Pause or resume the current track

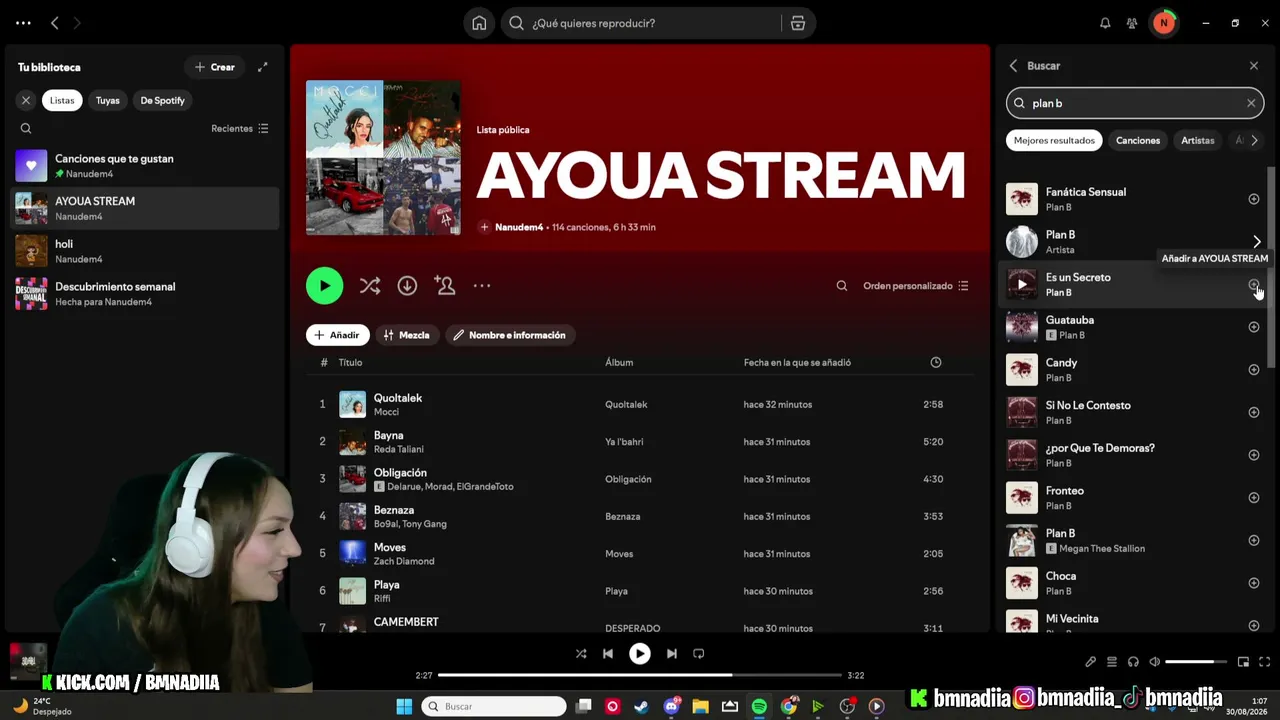coord(640,654)
